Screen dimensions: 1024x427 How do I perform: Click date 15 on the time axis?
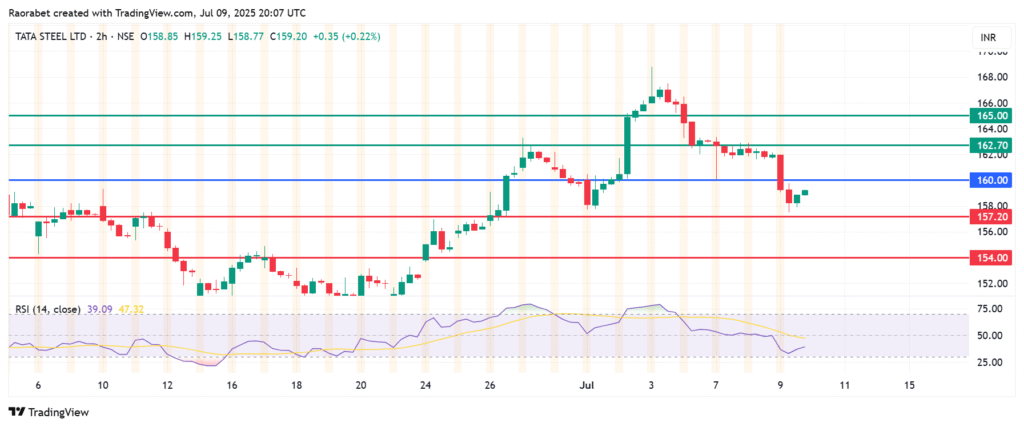pos(909,384)
